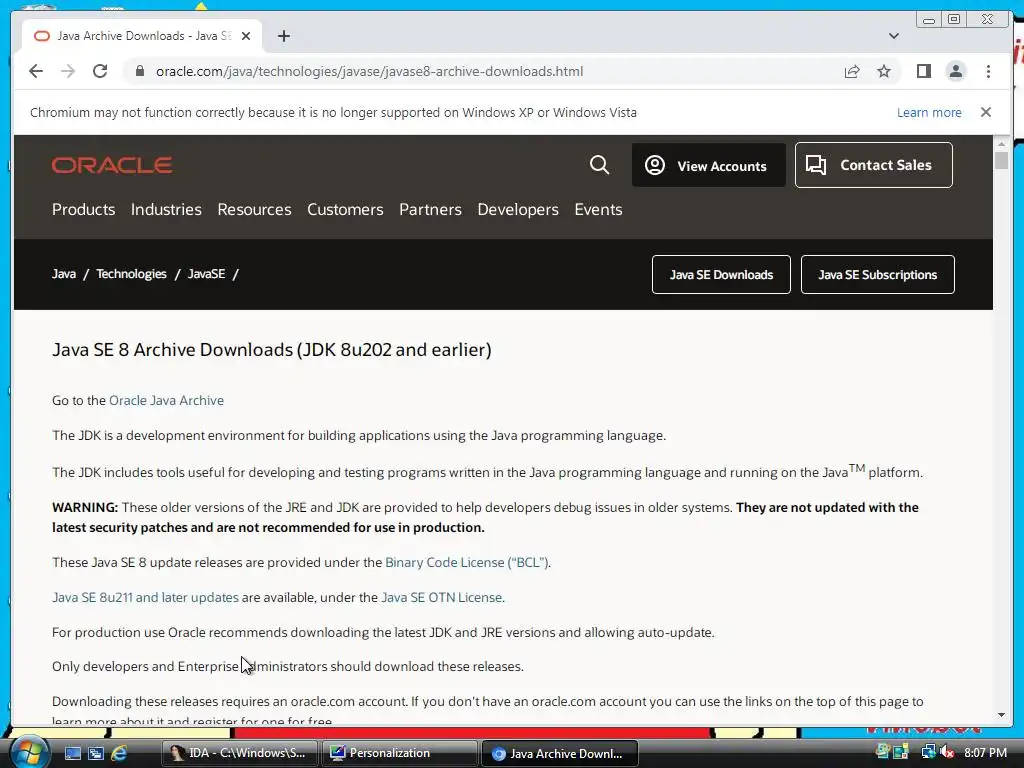Switch to Personalization taskbar window

click(399, 754)
